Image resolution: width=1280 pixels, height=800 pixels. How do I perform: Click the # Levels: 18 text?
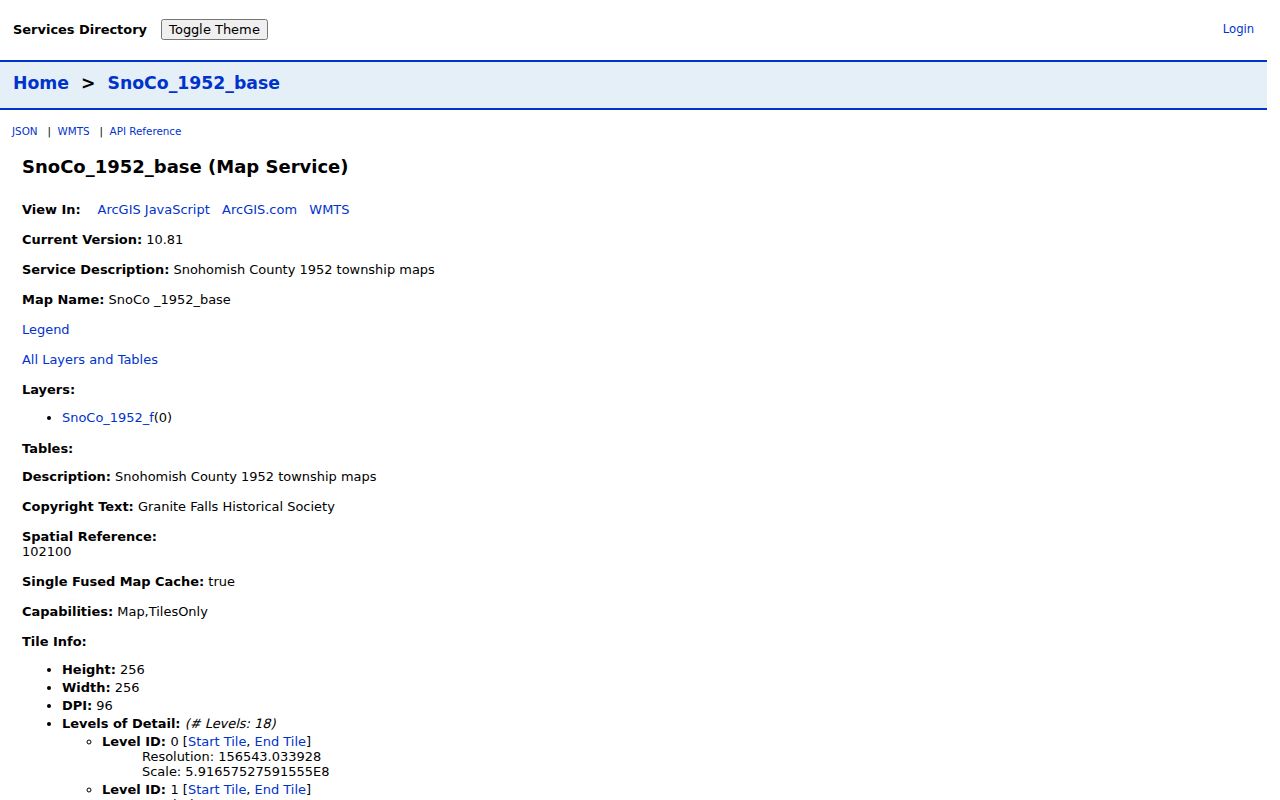231,724
